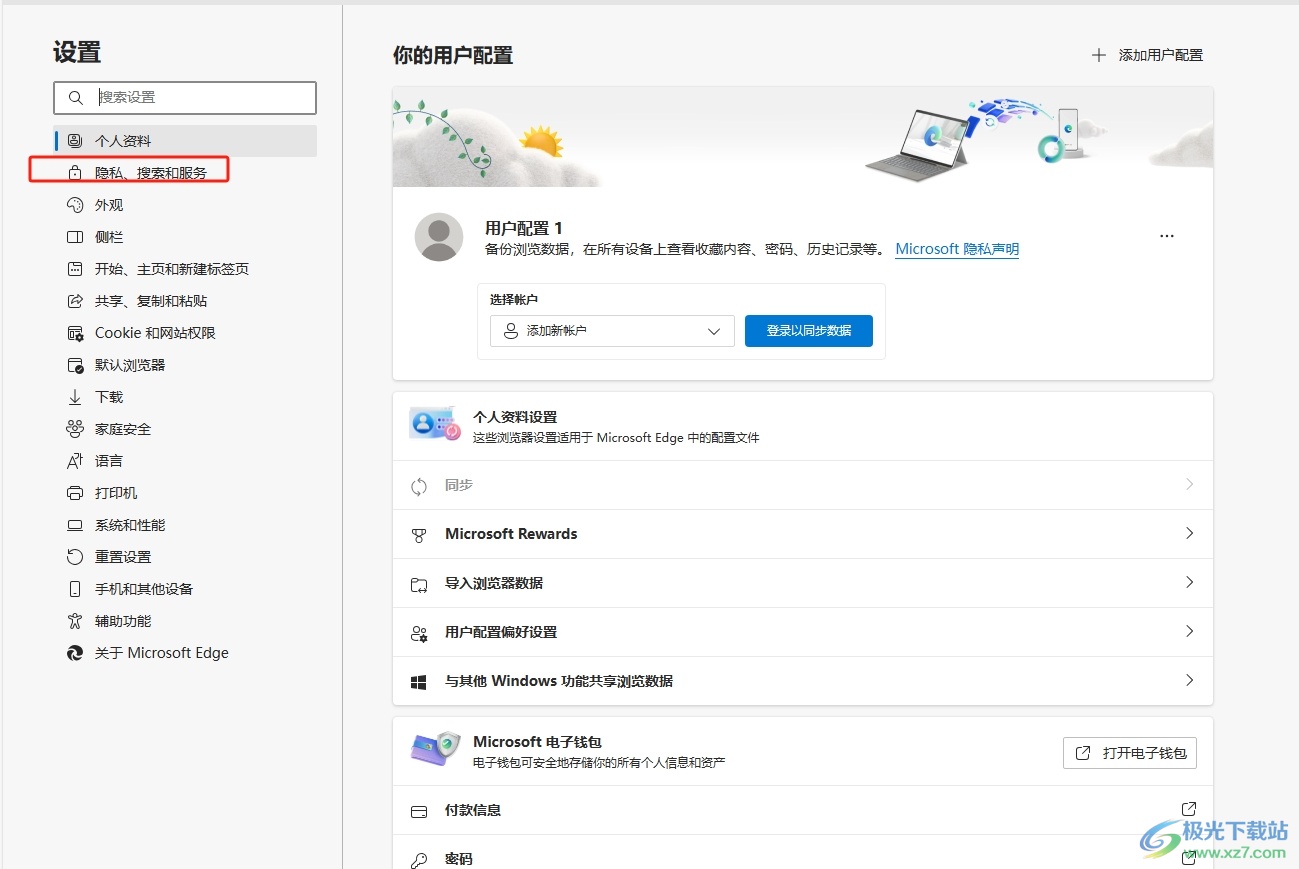Open the 添加新帐户 account dropdown
The width and height of the screenshot is (1299, 869).
[x=612, y=331]
